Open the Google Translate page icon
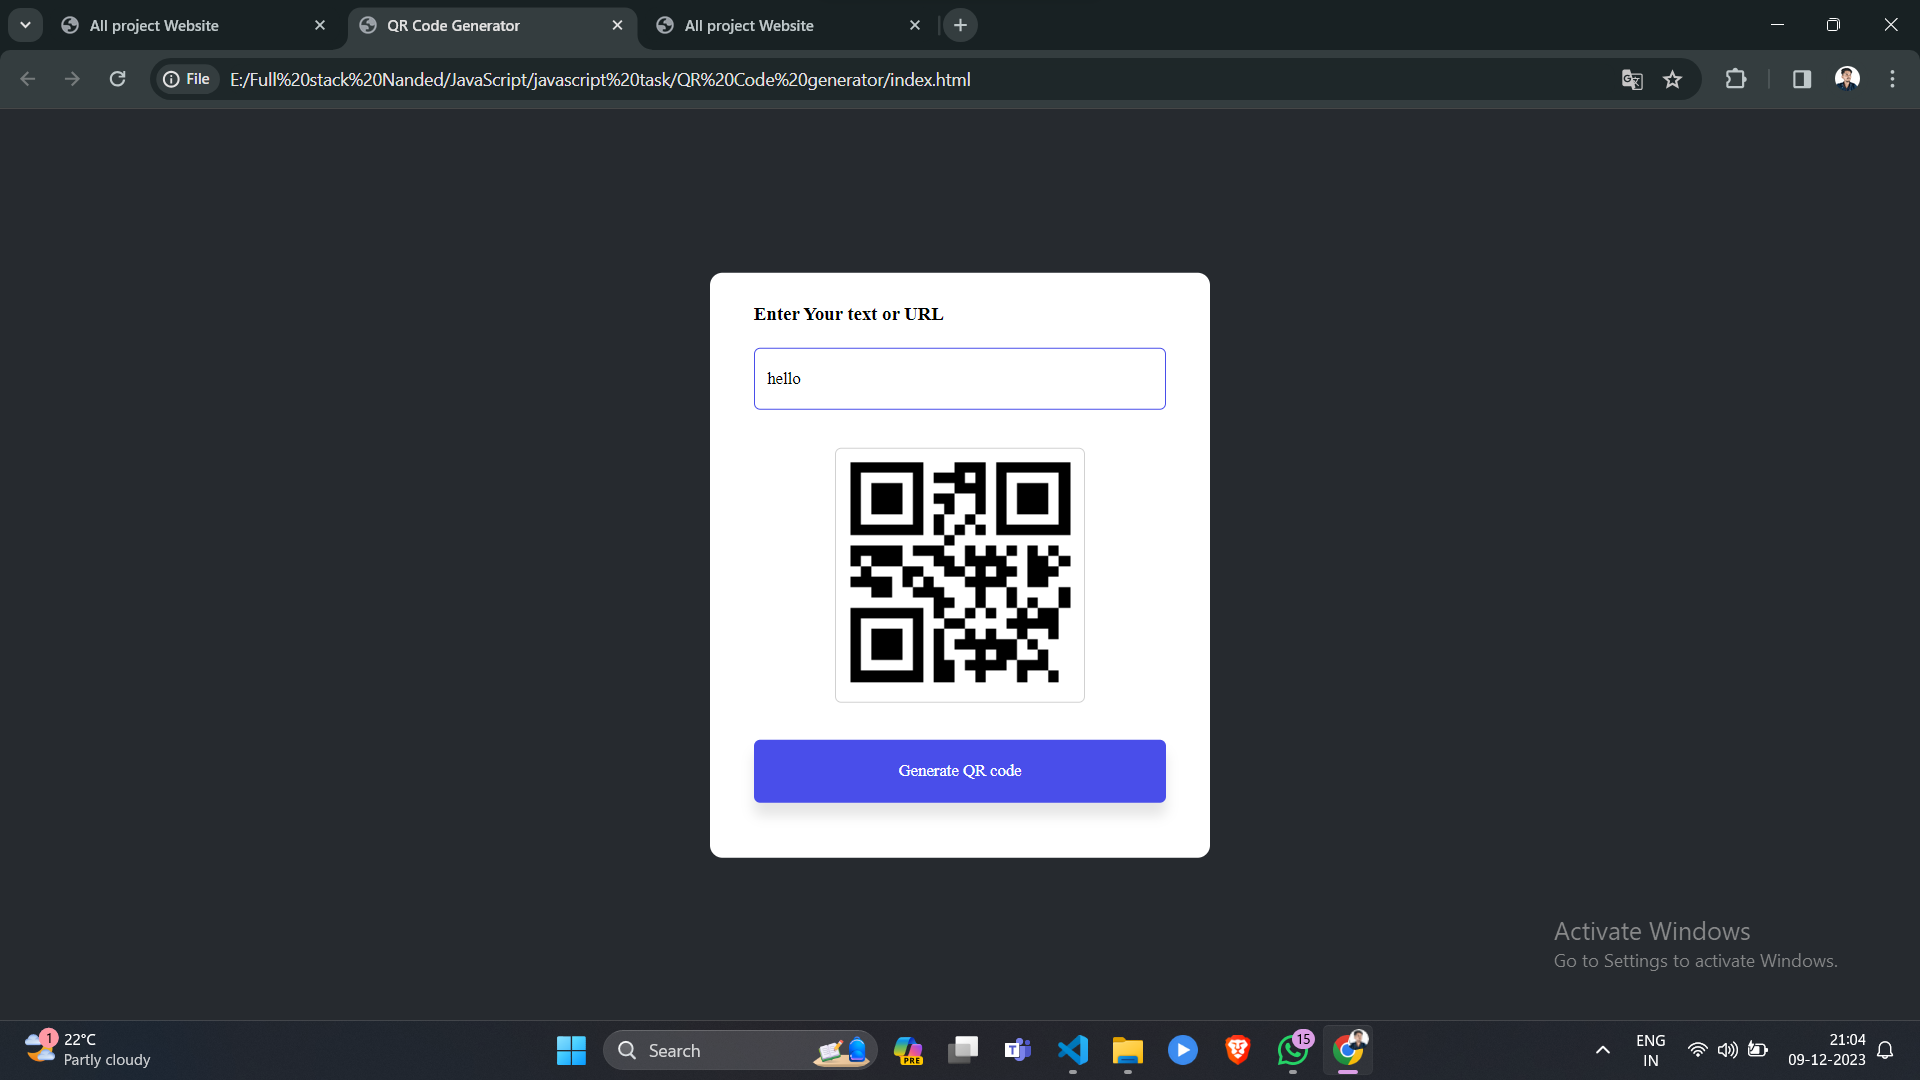The width and height of the screenshot is (1920, 1080). coord(1632,79)
